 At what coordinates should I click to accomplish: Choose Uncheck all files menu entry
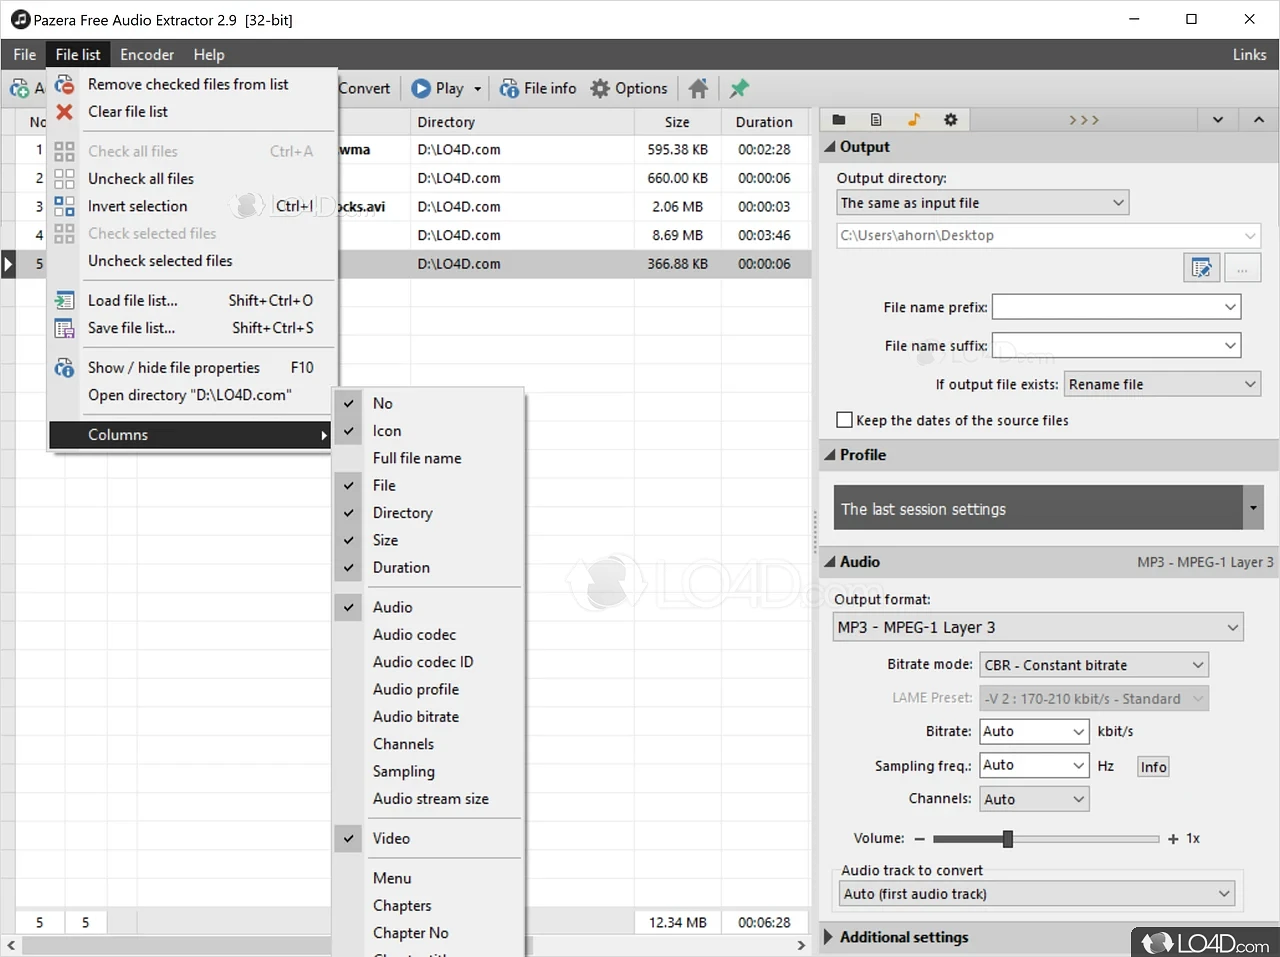point(141,178)
